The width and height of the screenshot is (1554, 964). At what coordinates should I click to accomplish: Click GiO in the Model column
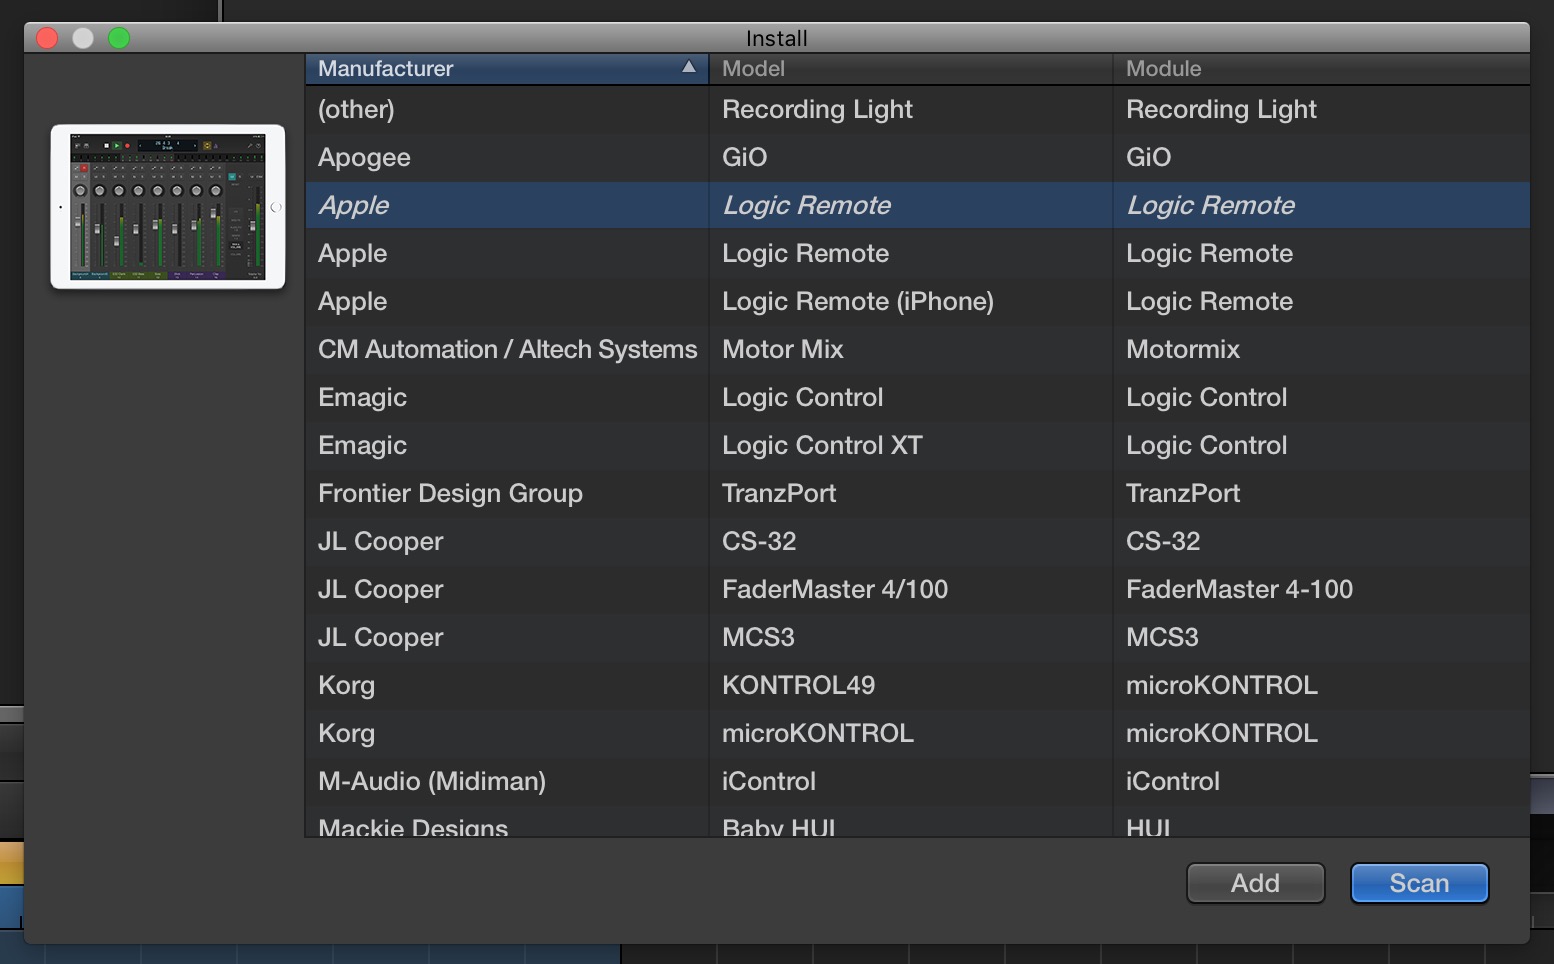point(745,157)
